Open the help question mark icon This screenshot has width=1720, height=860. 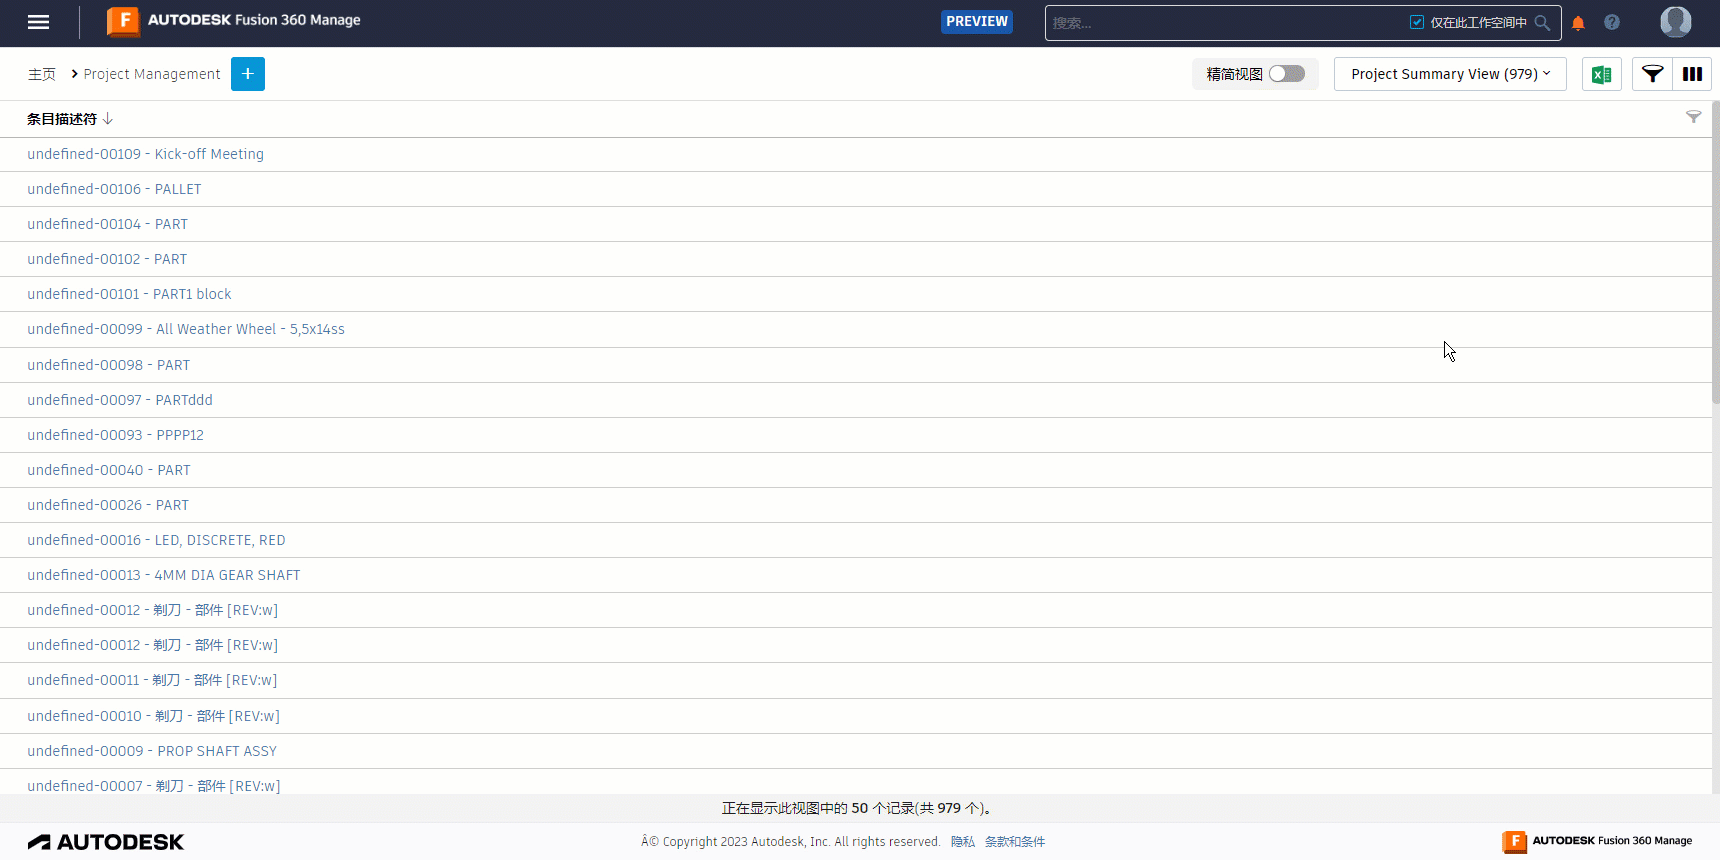[1612, 22]
